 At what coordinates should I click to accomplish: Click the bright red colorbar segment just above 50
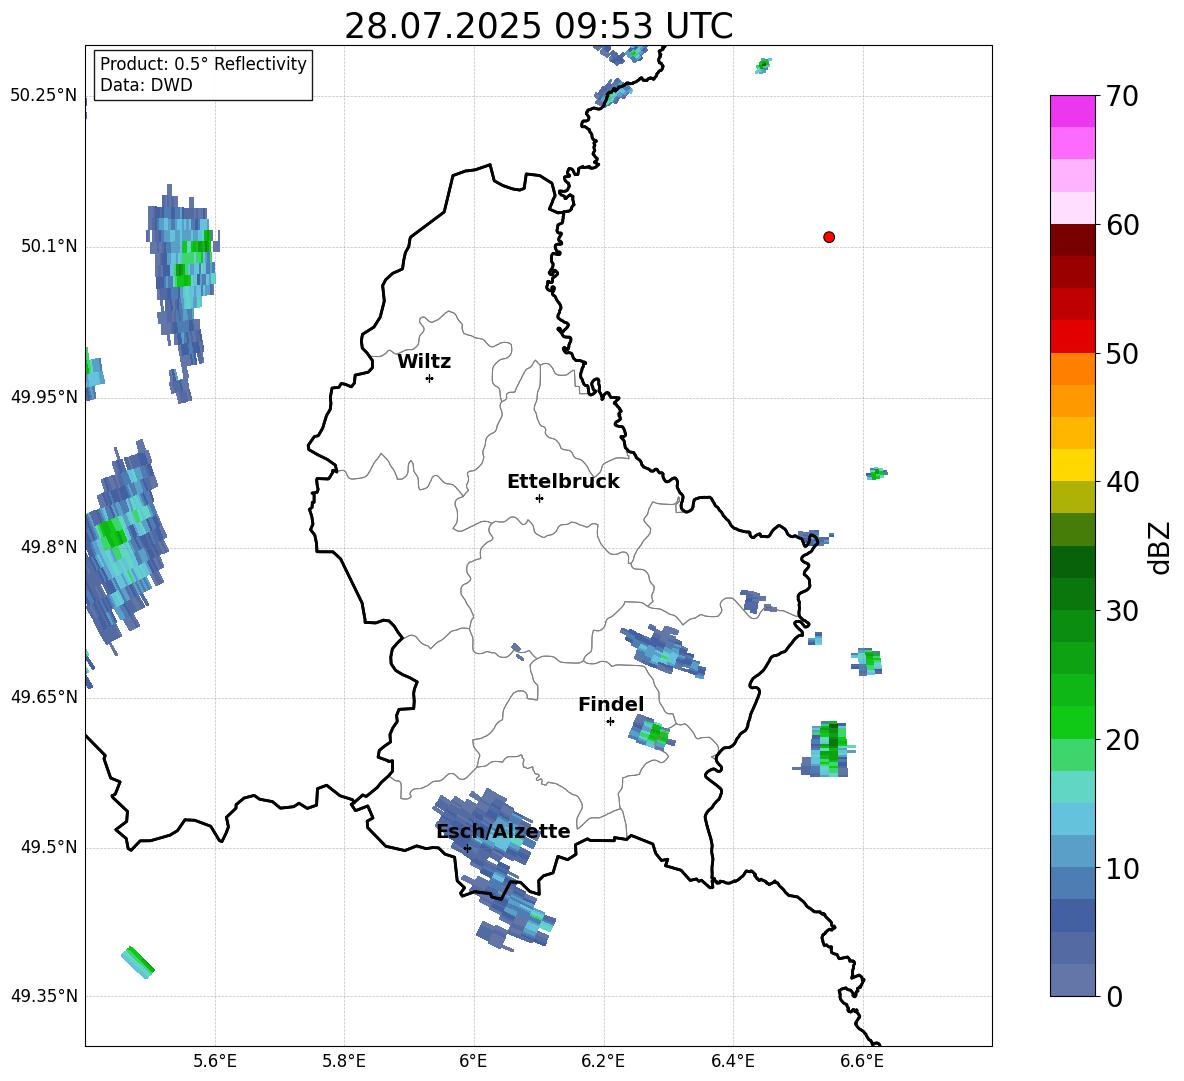[x=1072, y=337]
